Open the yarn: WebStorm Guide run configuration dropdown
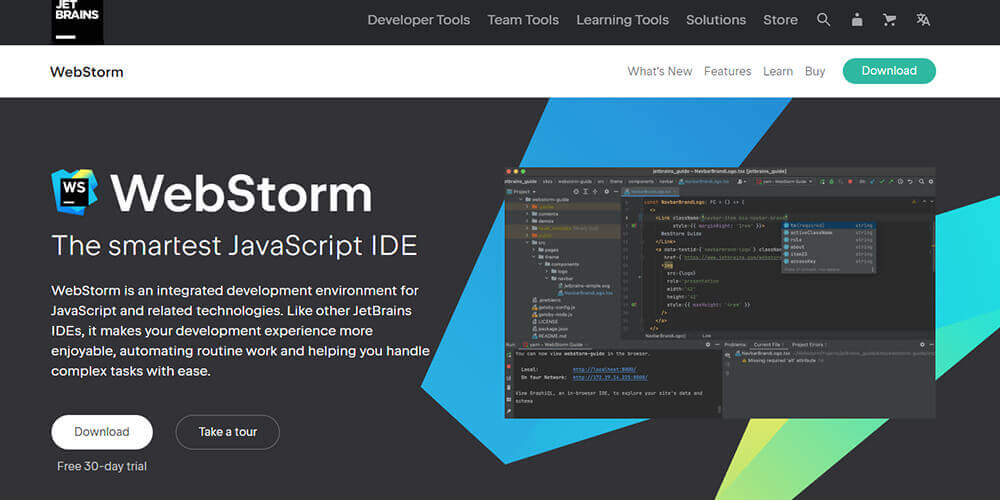 pyautogui.click(x=784, y=182)
